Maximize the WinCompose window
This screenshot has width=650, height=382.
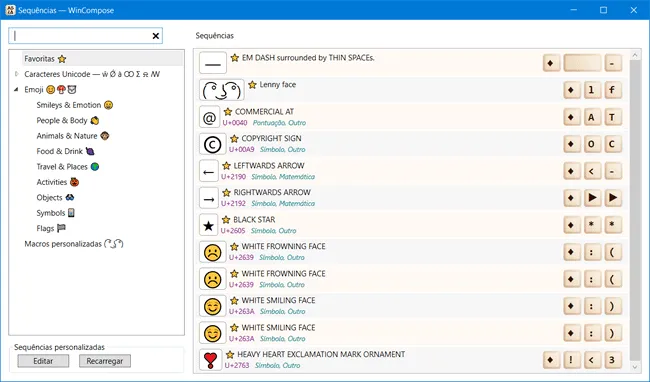(604, 10)
